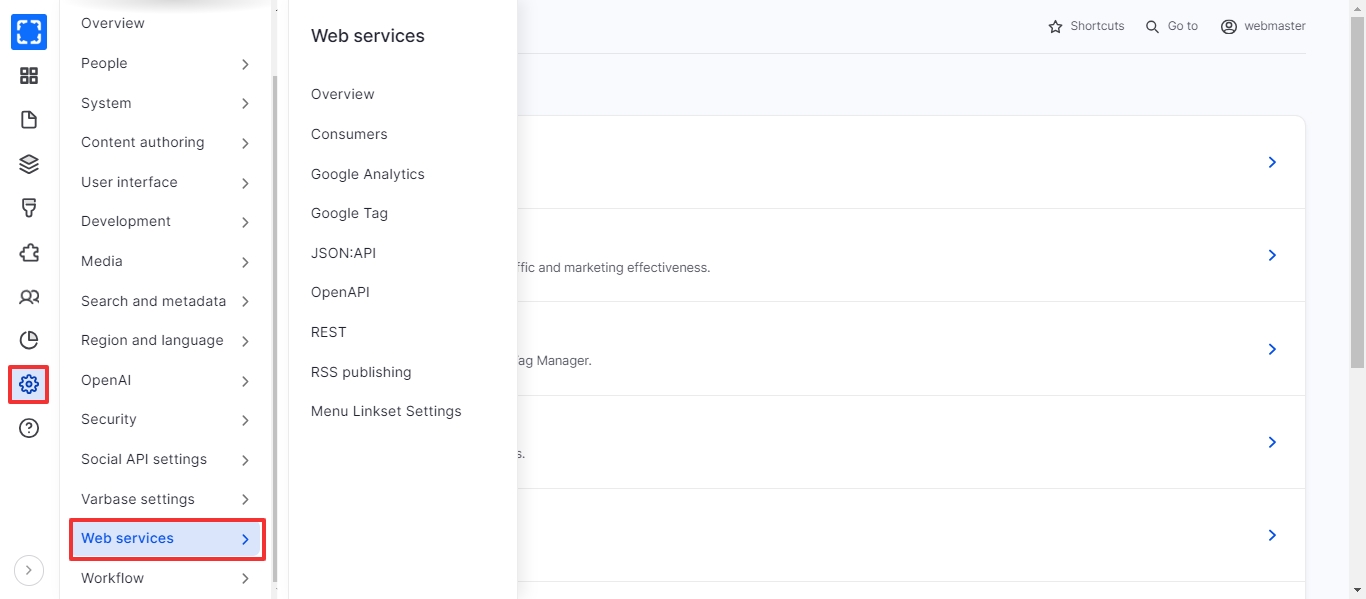Open the Help question mark icon
1366x599 pixels.
click(x=29, y=429)
